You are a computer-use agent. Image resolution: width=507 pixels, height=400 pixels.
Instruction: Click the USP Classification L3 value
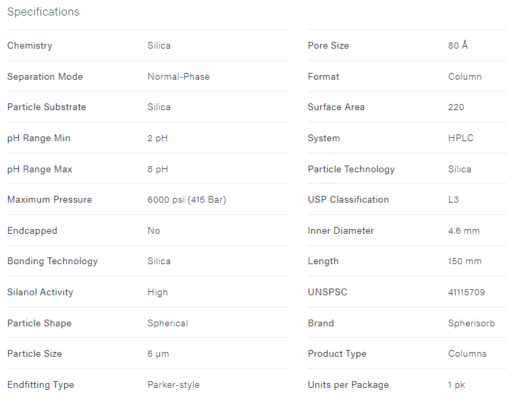453,200
